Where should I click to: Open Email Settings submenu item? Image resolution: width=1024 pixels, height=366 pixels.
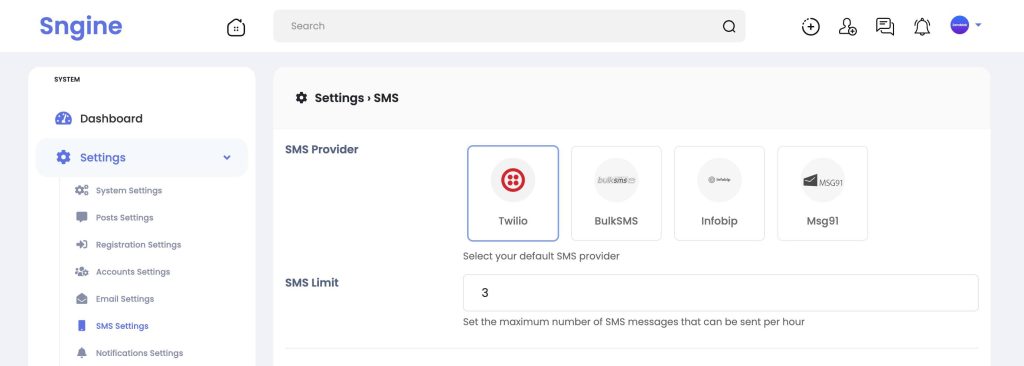click(x=125, y=299)
